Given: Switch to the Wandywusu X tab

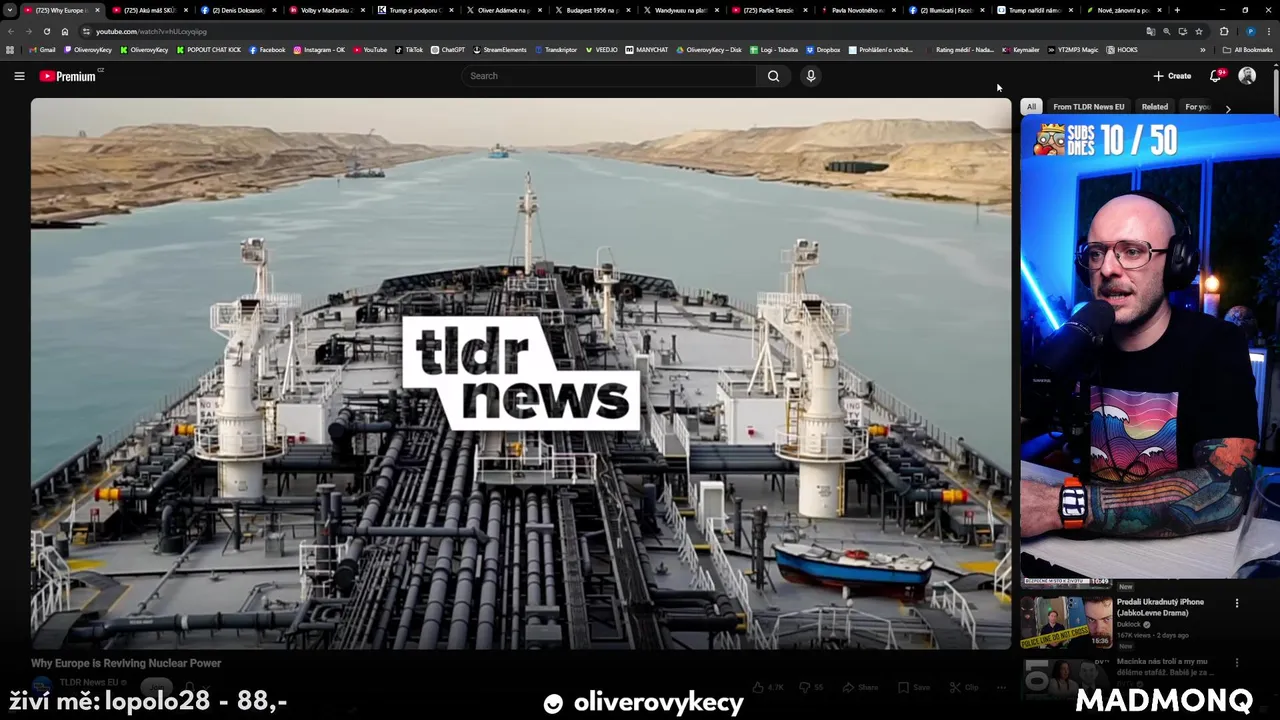Looking at the screenshot, I should point(681,10).
